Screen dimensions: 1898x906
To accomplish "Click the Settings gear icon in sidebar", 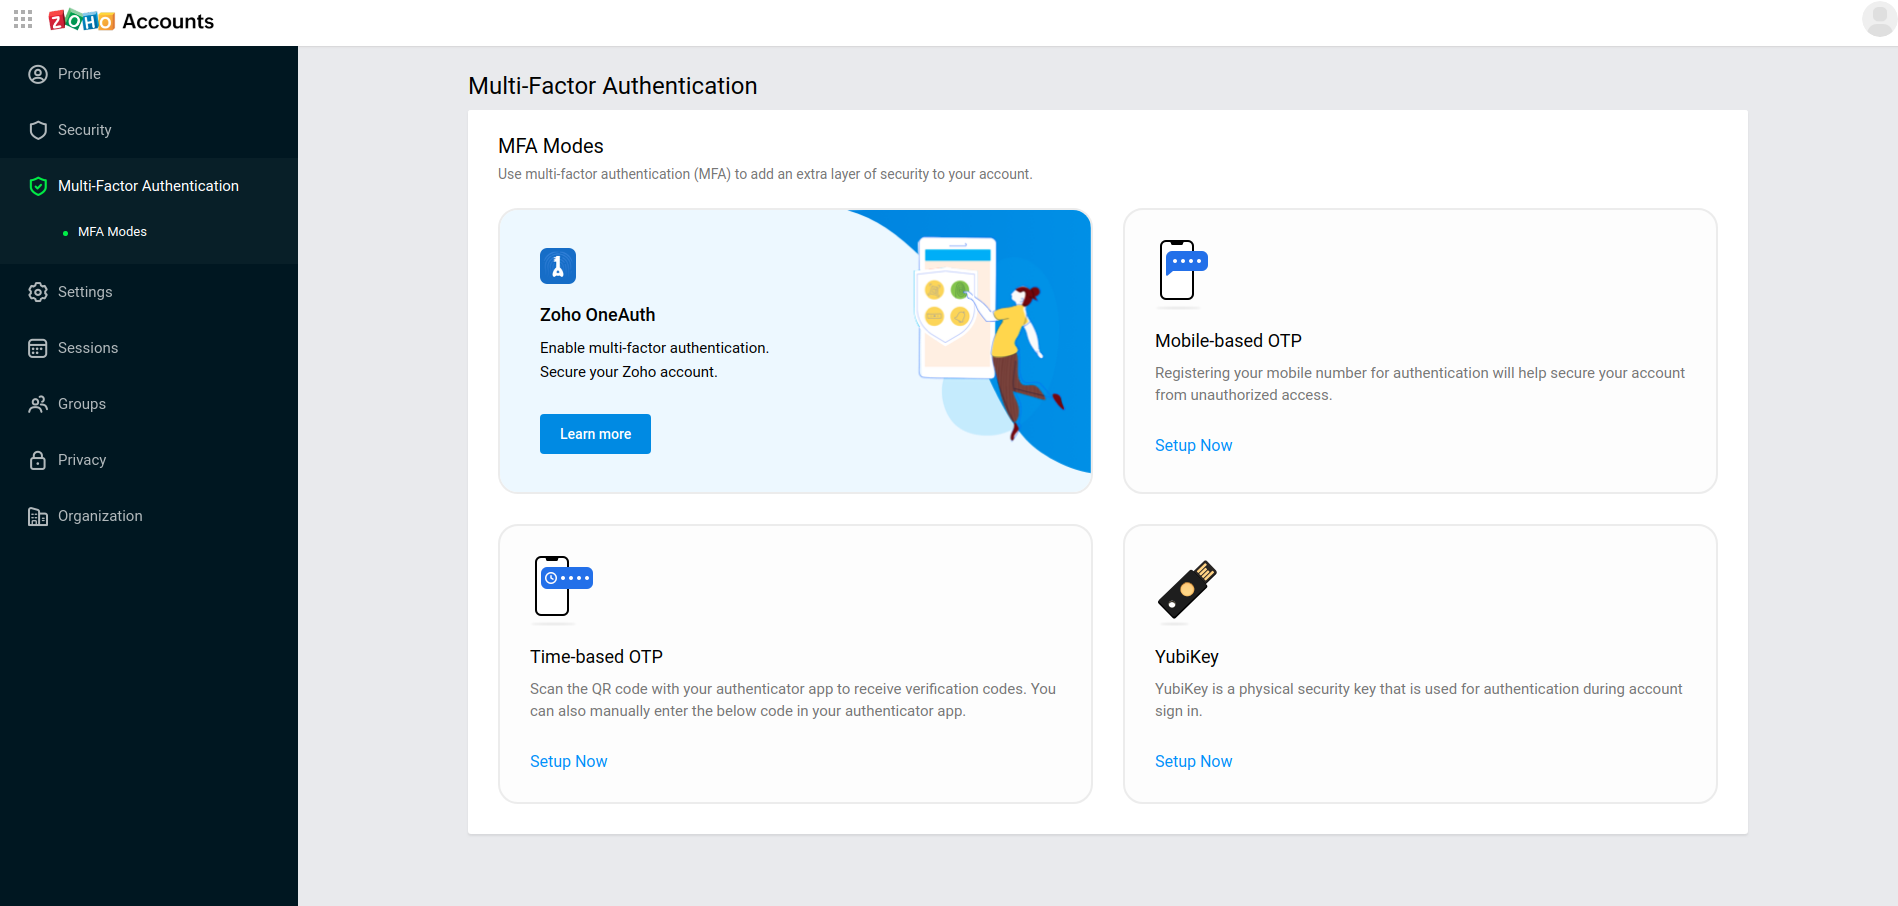I will point(38,292).
